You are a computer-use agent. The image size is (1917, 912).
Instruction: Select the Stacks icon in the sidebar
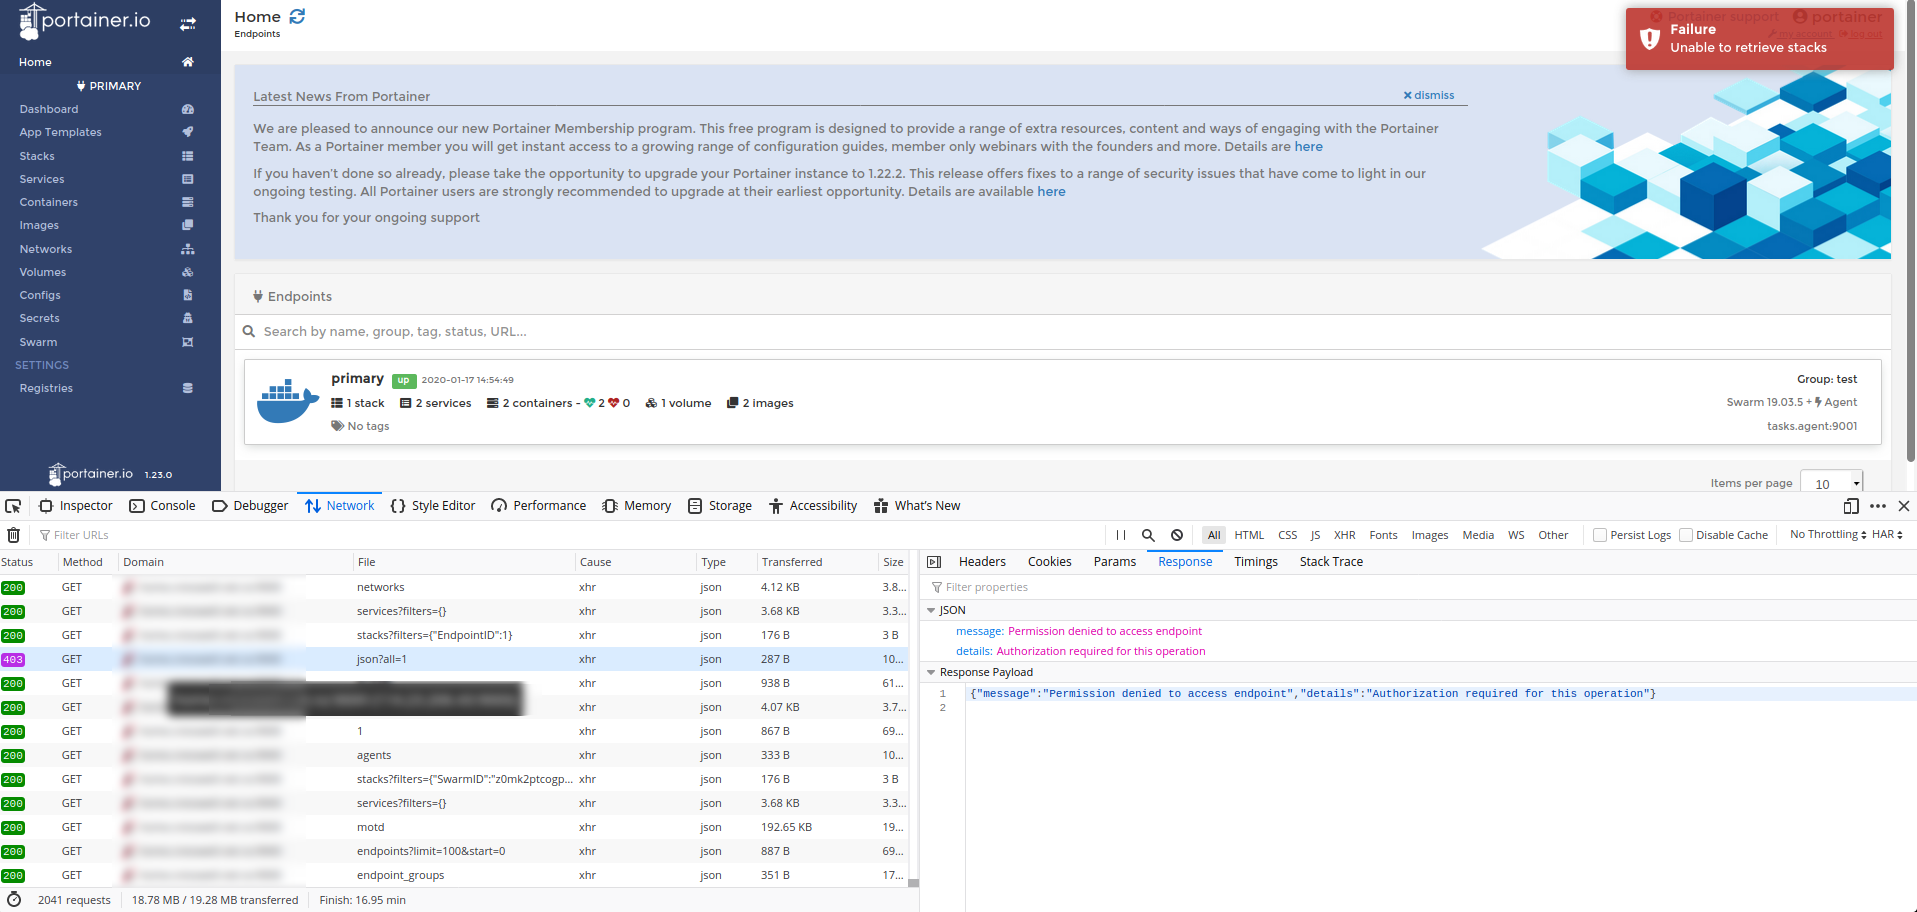point(188,156)
